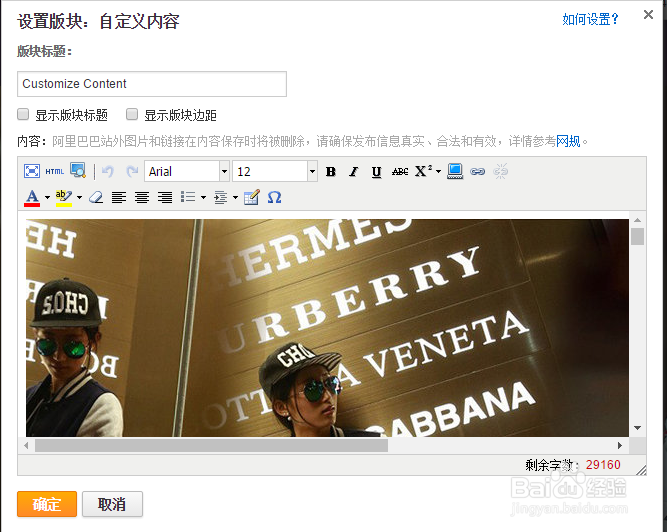Screen dimensions: 667x532
Task: Insert a table with the edit-table icon
Action: 252,197
